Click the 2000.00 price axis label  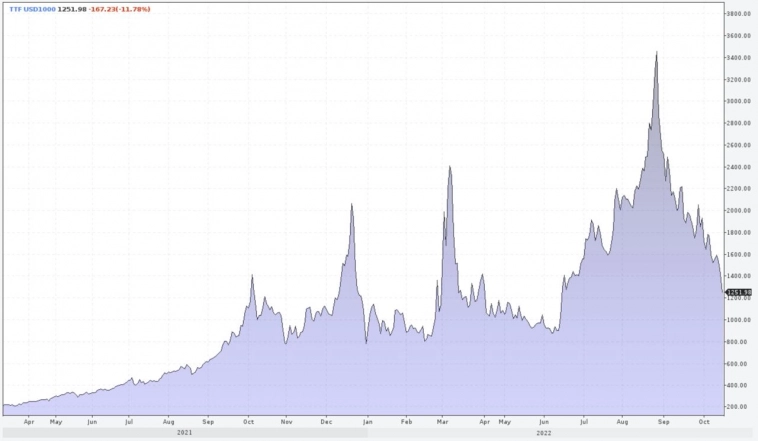coord(738,211)
